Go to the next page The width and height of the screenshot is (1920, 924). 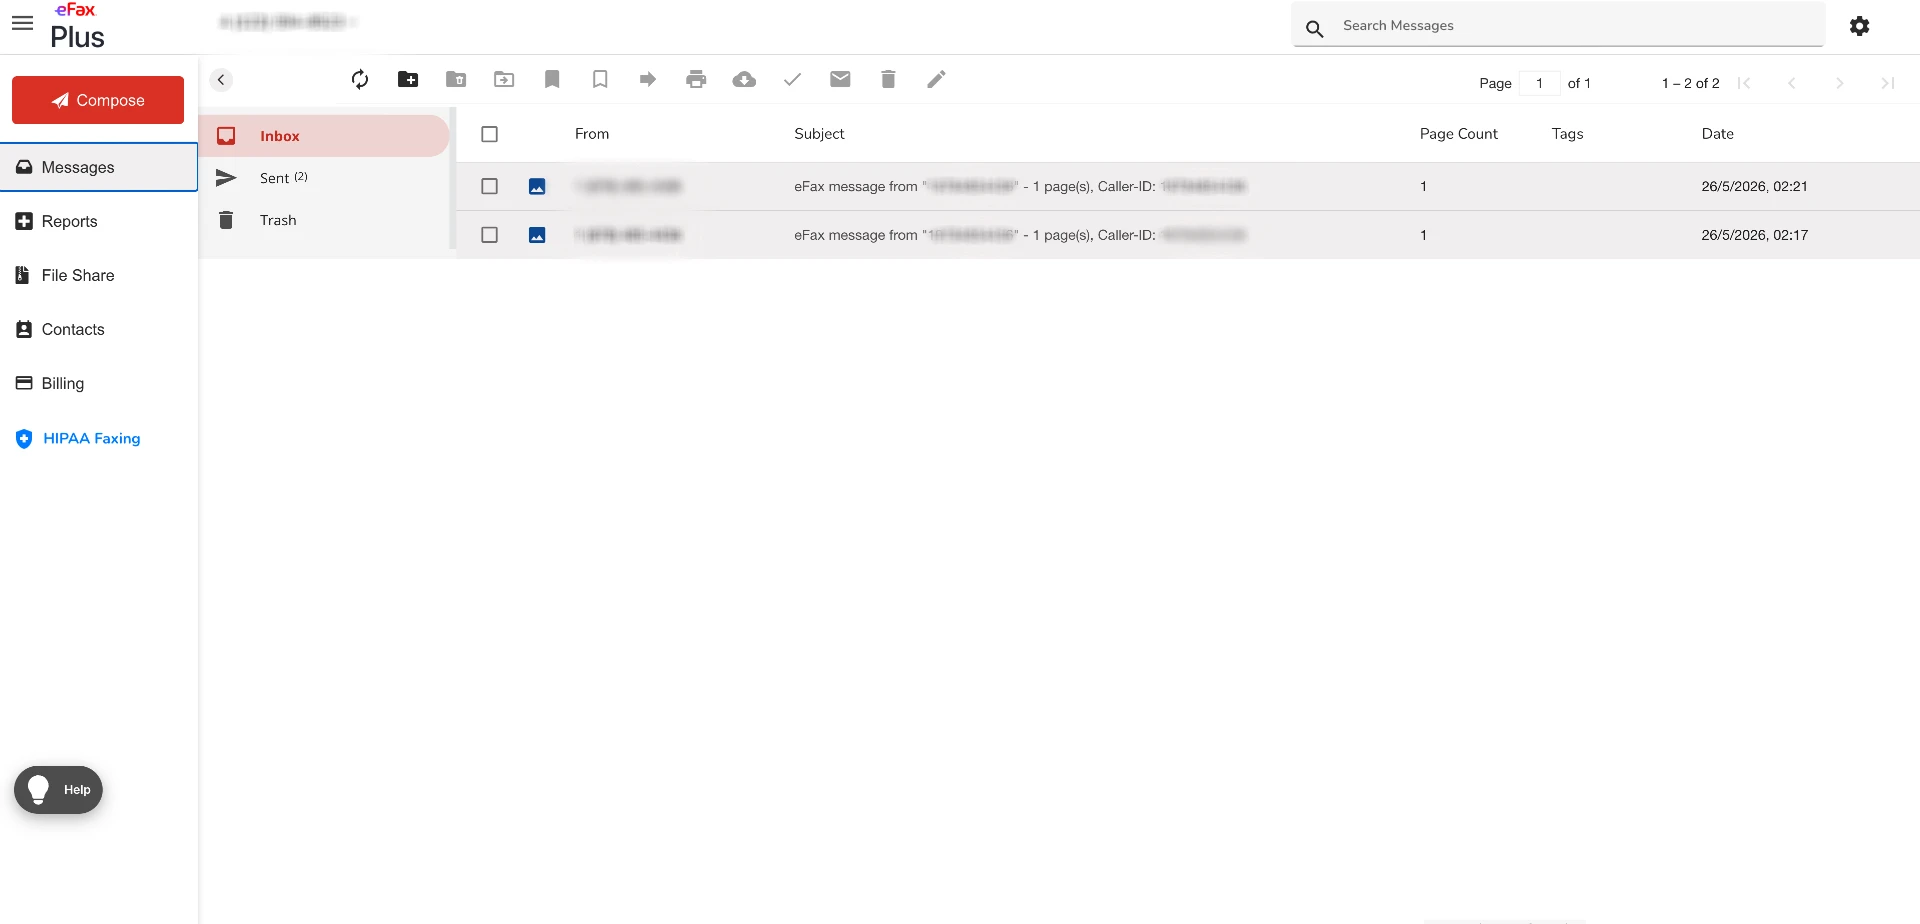1840,83
